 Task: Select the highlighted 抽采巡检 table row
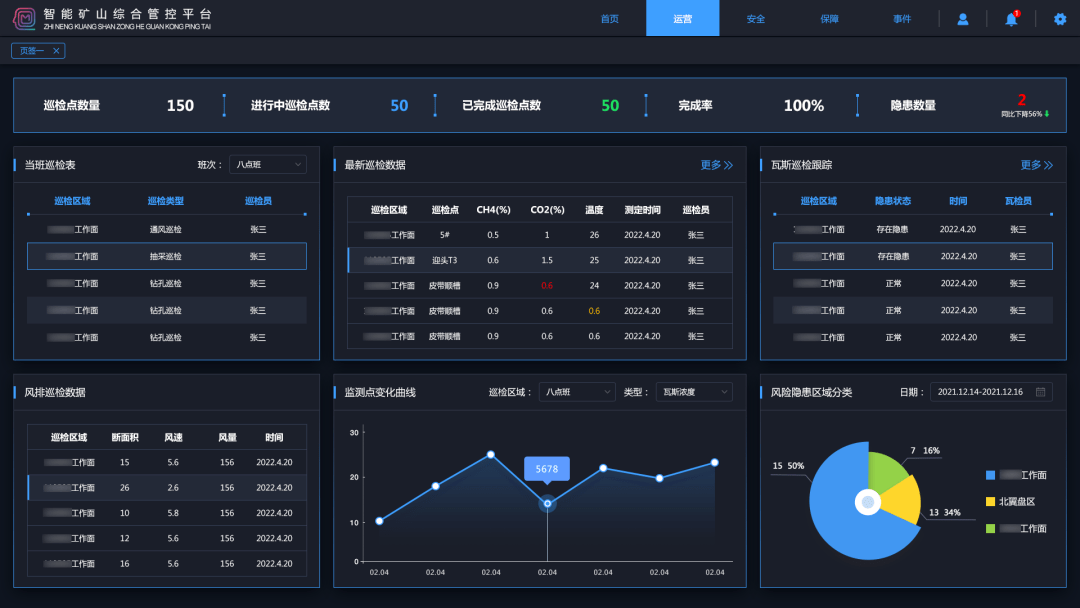(166, 256)
